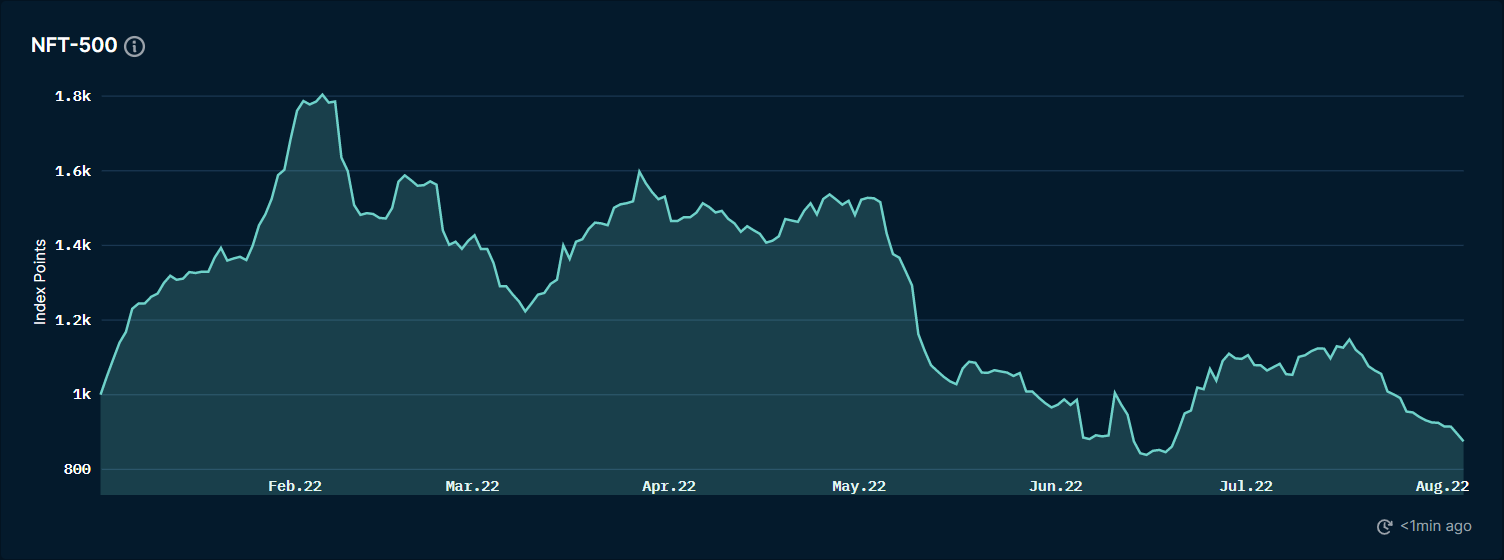This screenshot has width=1504, height=560.
Task: Click the '<1min ago' update timestamp
Action: [x=1435, y=526]
